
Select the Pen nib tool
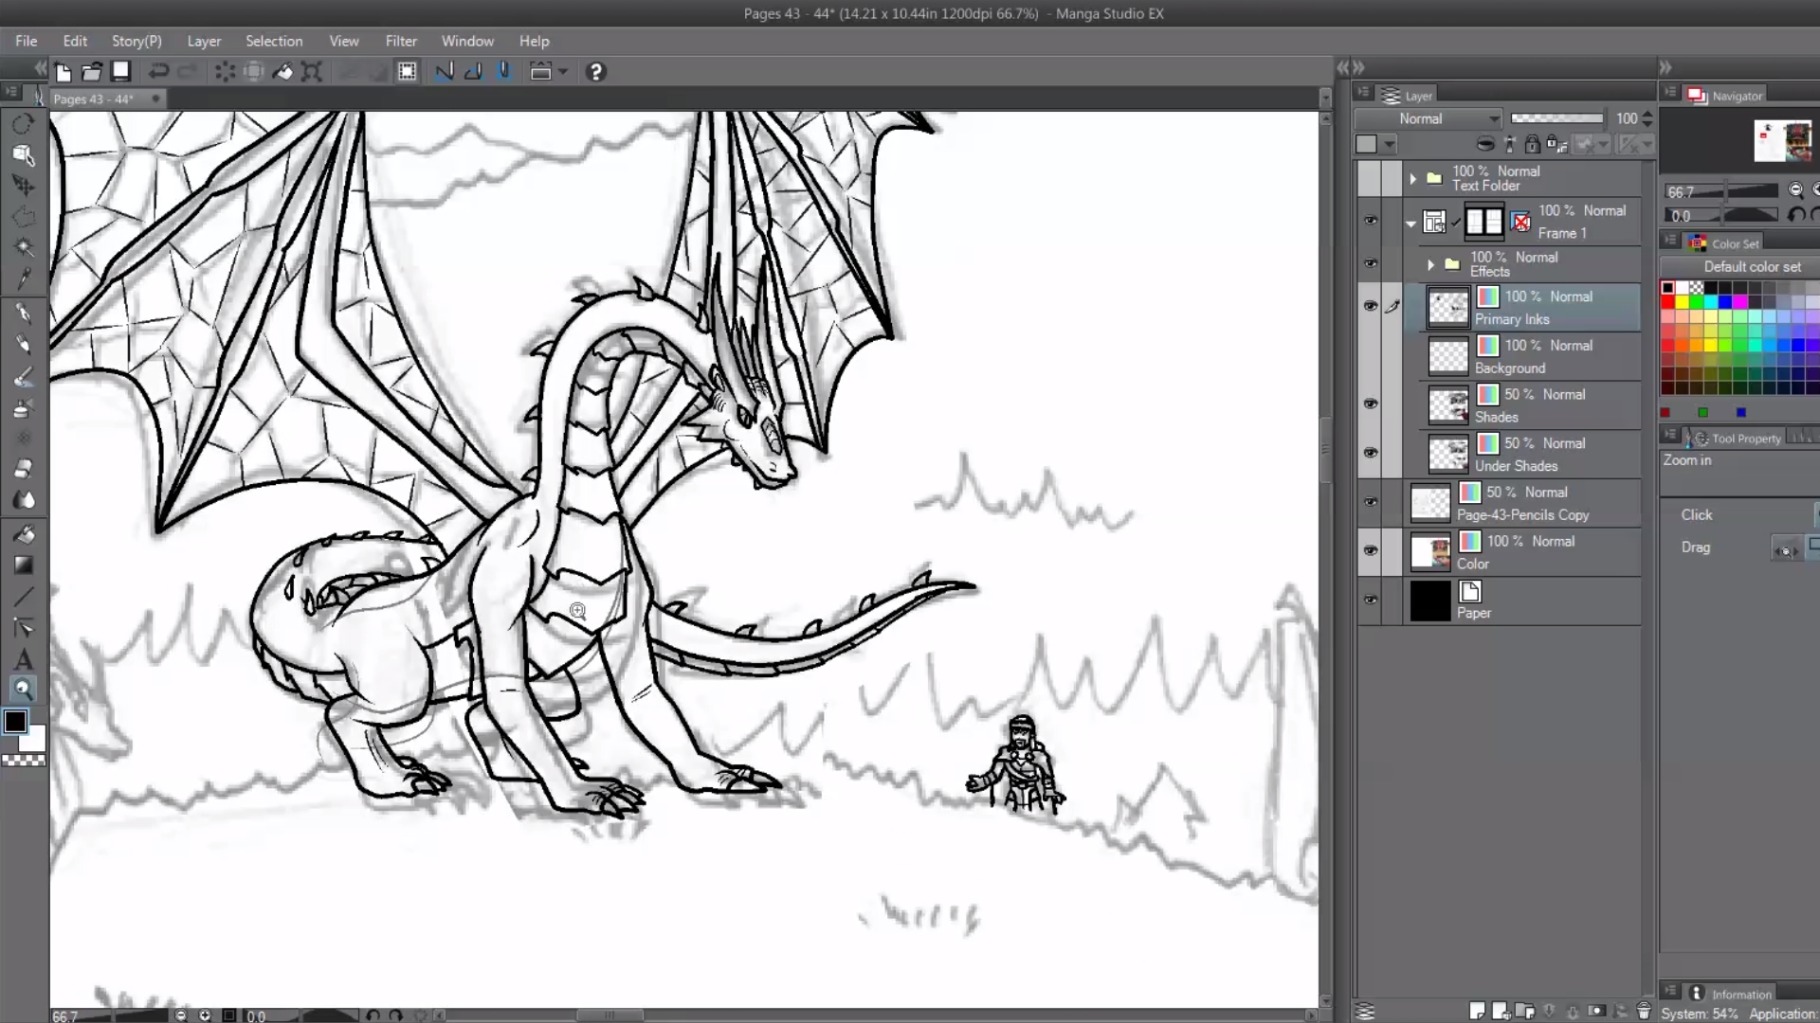[x=23, y=313]
